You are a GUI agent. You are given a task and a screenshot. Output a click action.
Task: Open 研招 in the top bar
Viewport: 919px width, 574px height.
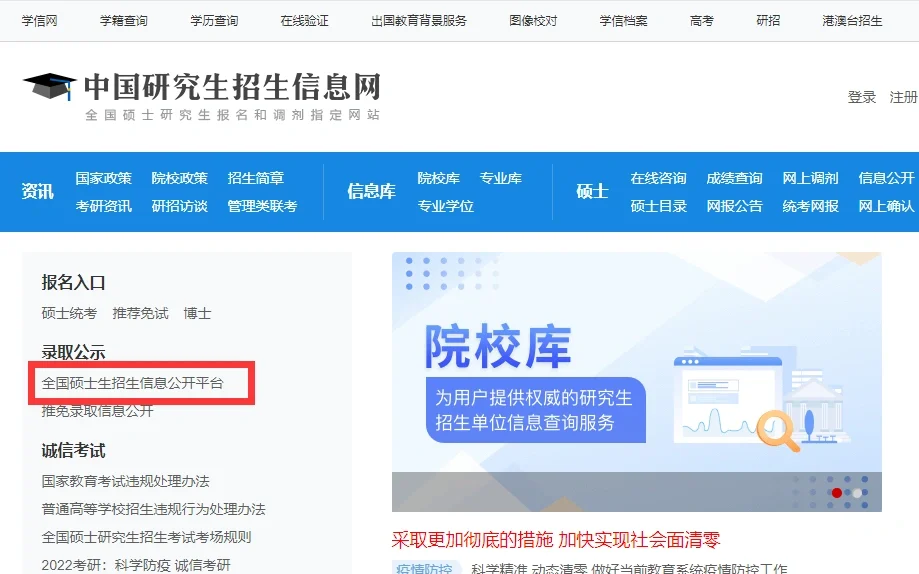(768, 21)
